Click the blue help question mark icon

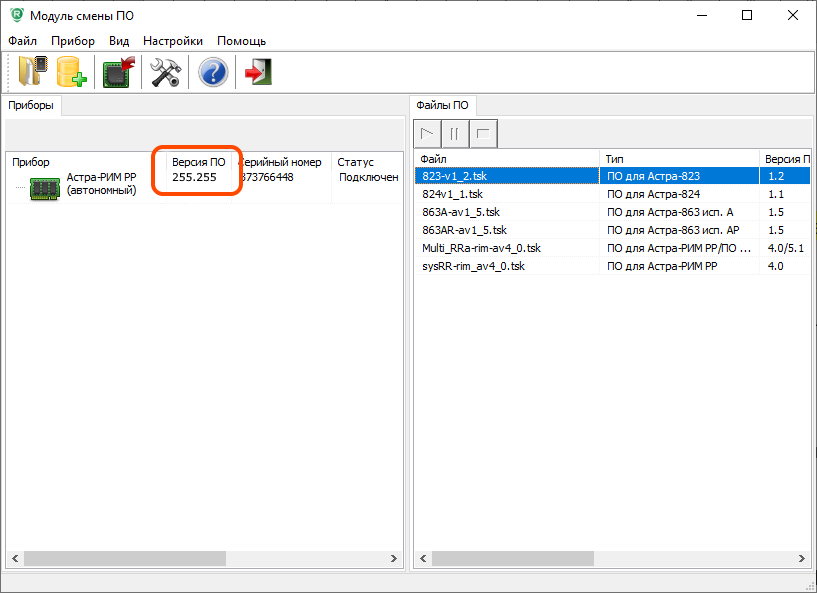[x=213, y=73]
